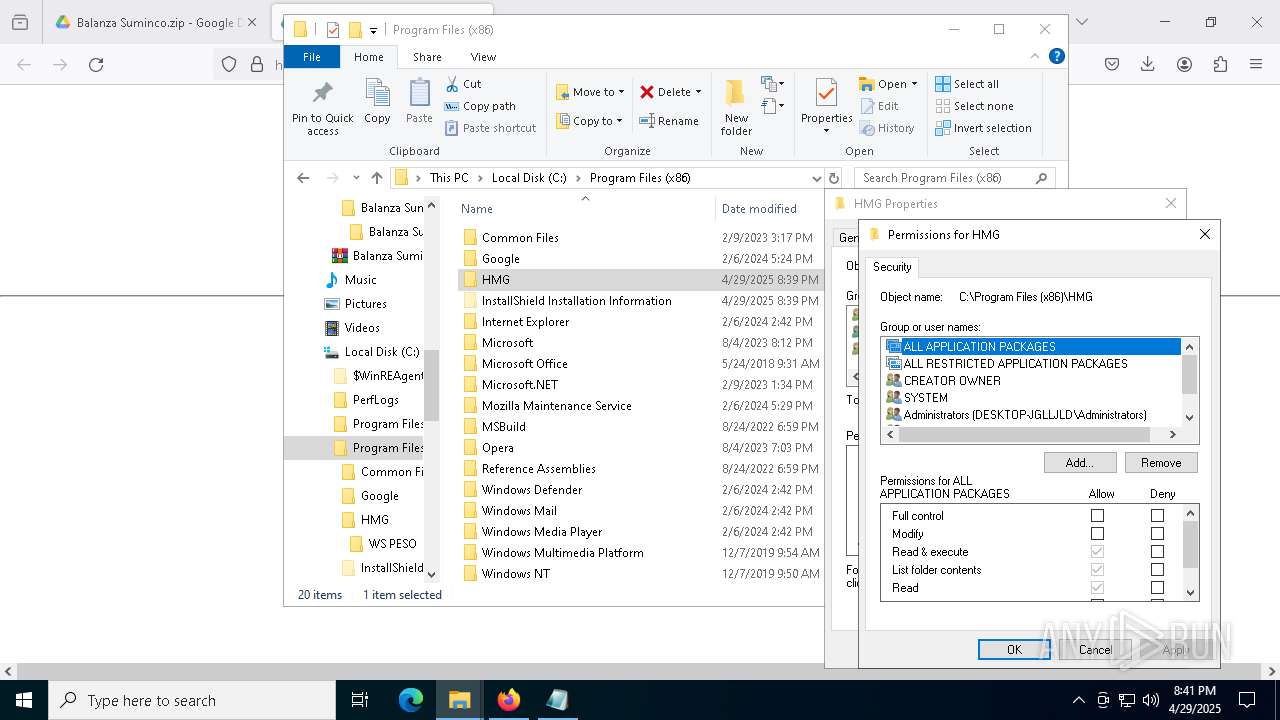The width and height of the screenshot is (1280, 720).
Task: Confirm permissions with OK button
Action: click(x=1014, y=650)
